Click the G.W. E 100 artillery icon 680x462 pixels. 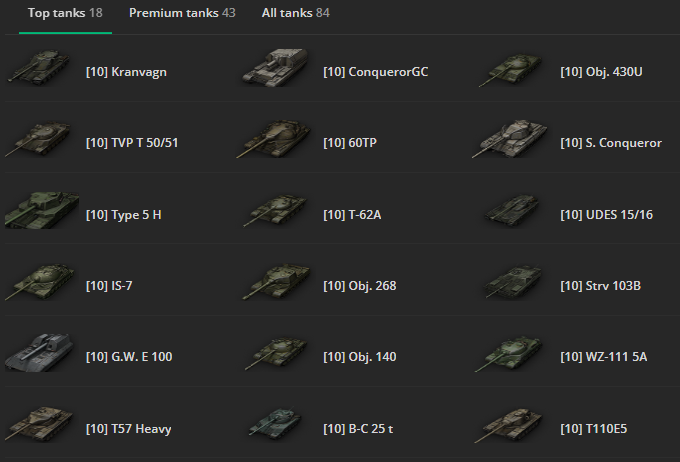pyautogui.click(x=39, y=352)
